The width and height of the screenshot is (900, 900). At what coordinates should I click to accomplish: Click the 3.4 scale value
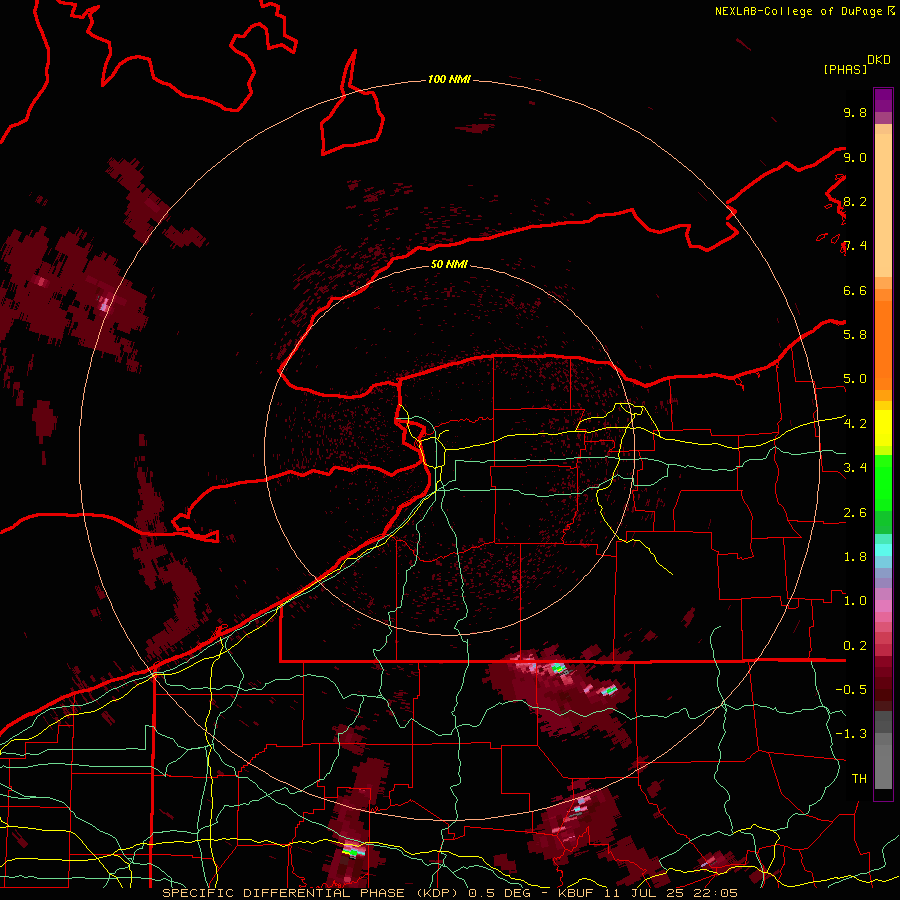(x=855, y=467)
